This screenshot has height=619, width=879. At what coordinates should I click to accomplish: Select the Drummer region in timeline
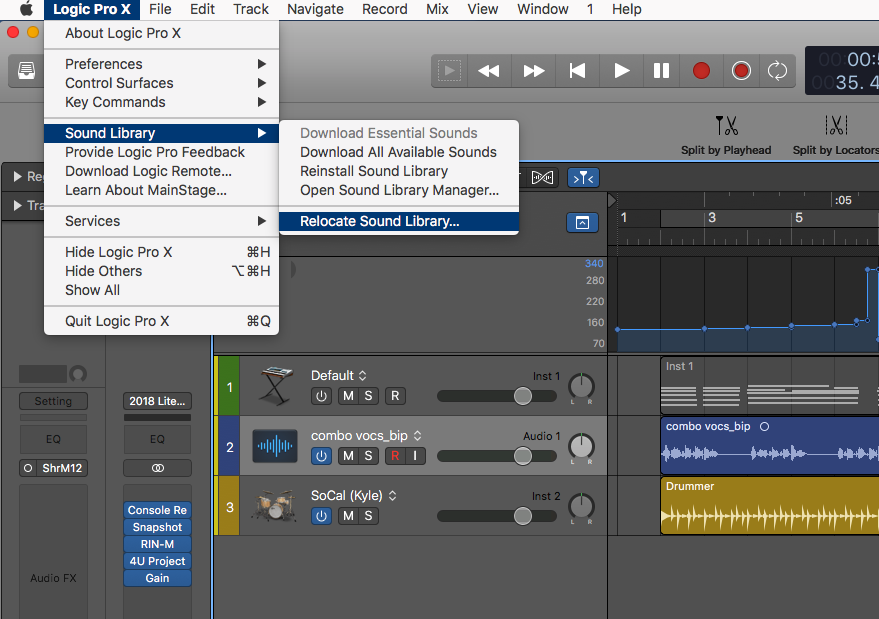tap(770, 506)
